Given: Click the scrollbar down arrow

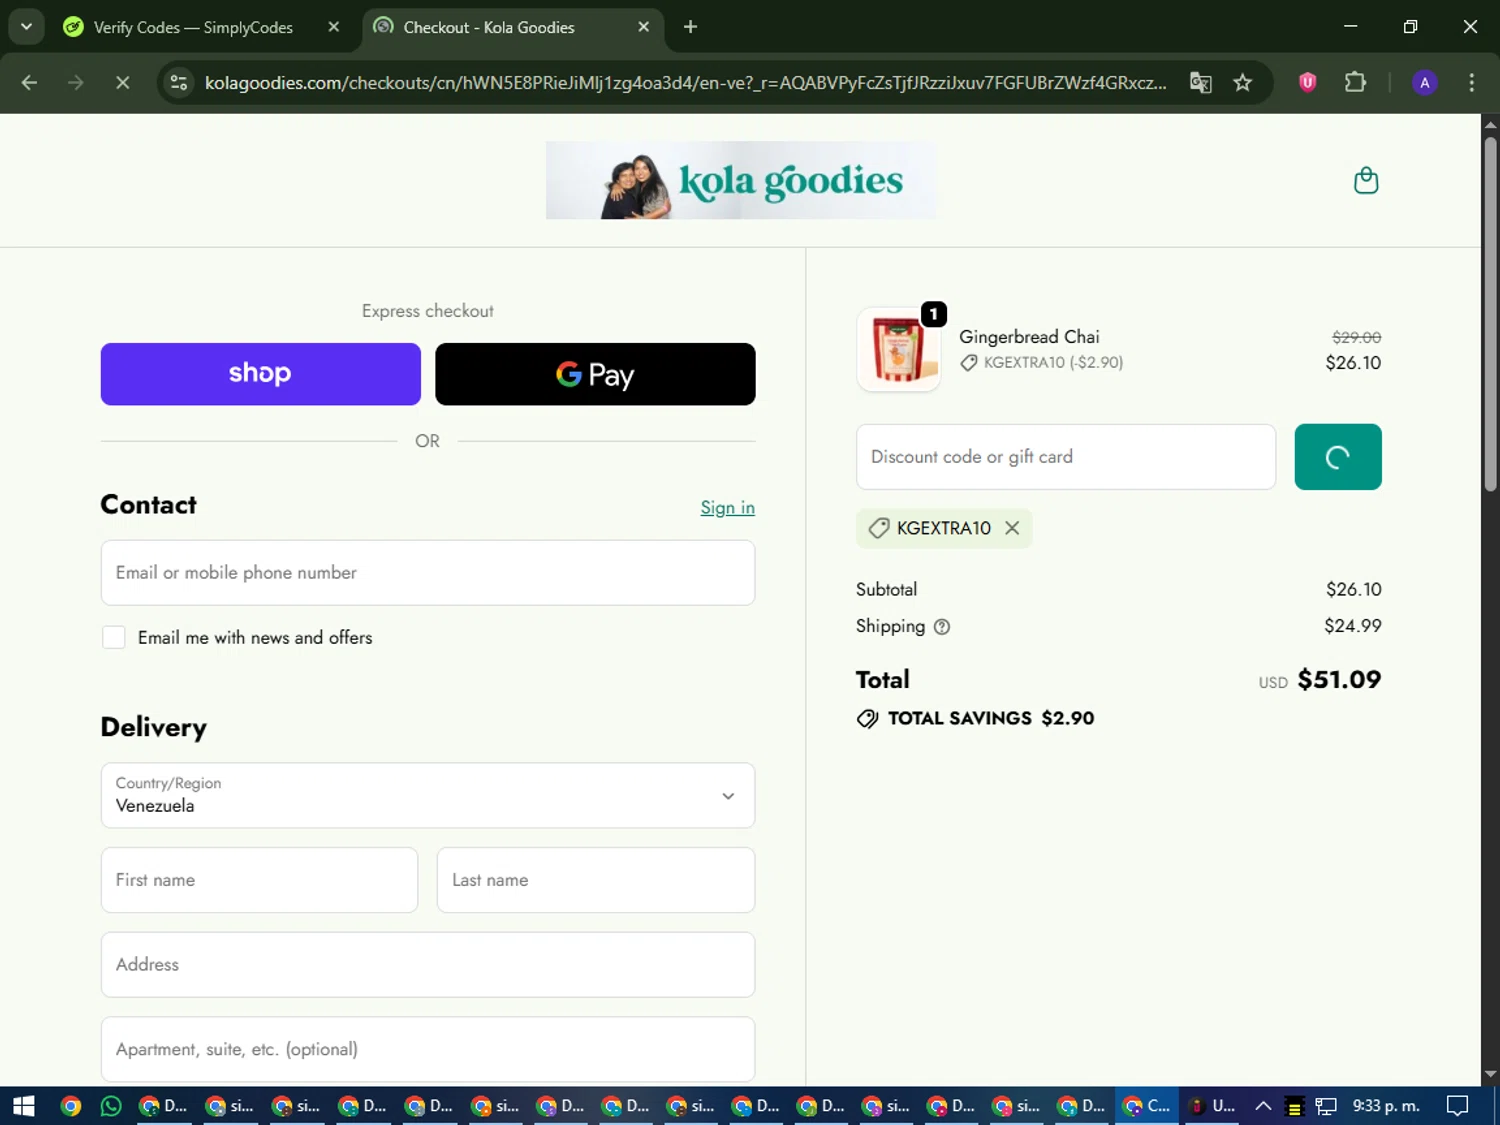Looking at the screenshot, I should (x=1490, y=1074).
